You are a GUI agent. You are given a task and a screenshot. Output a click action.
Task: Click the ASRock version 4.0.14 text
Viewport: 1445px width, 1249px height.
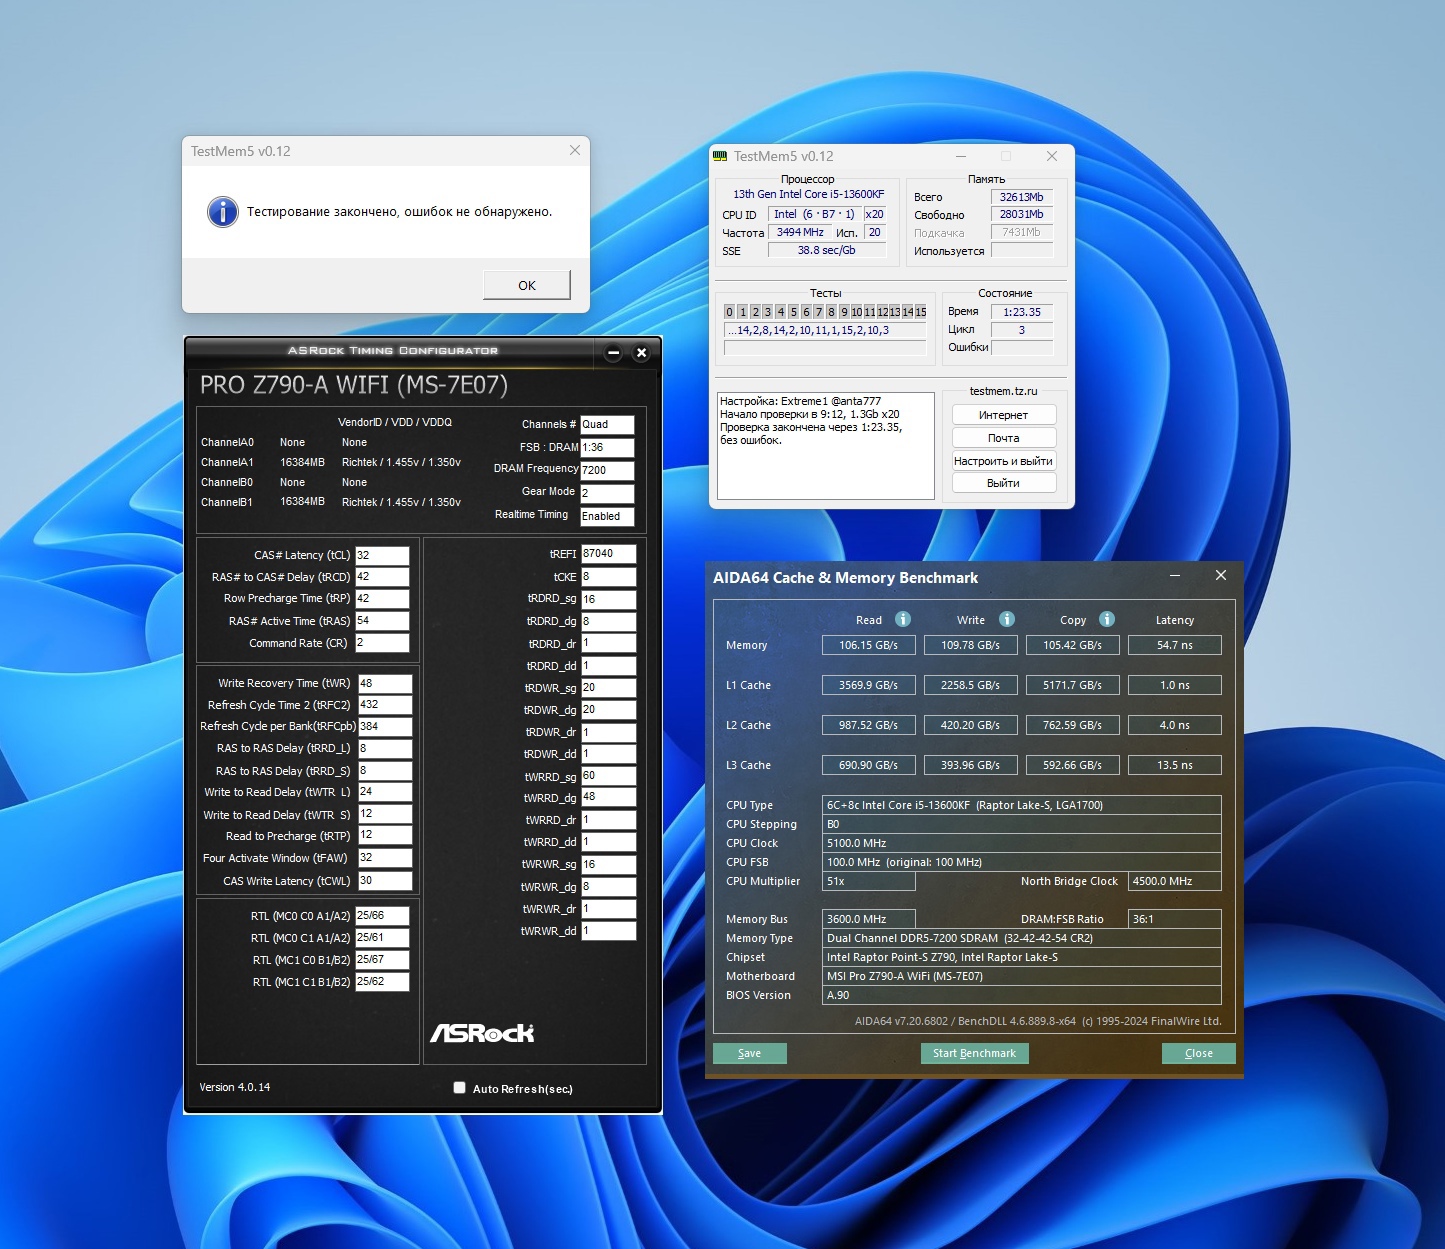click(235, 1087)
